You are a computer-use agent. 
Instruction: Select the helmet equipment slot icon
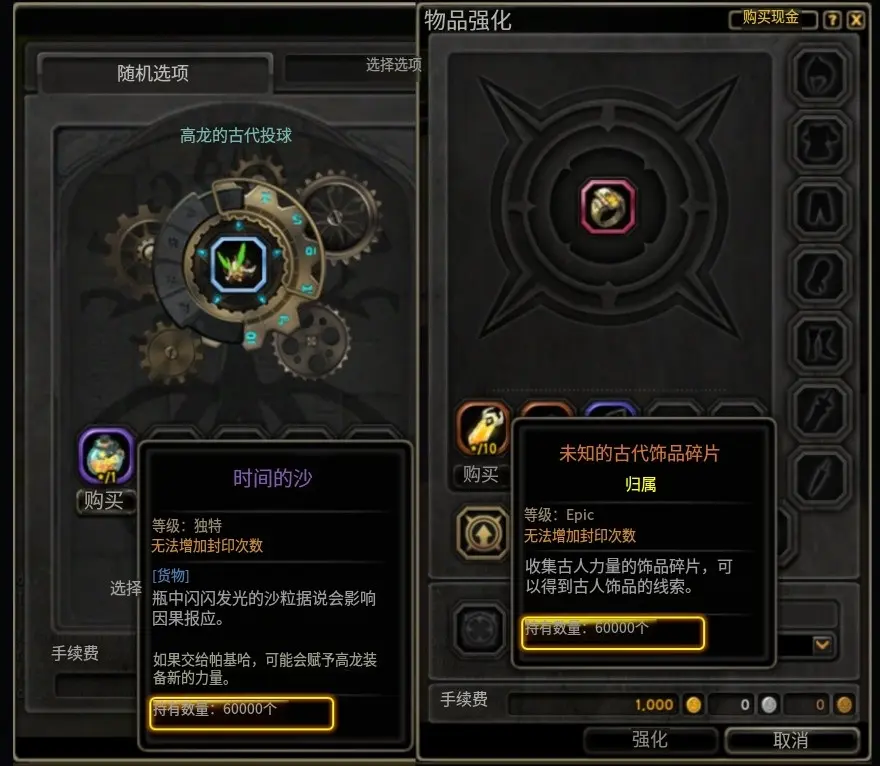click(x=820, y=76)
